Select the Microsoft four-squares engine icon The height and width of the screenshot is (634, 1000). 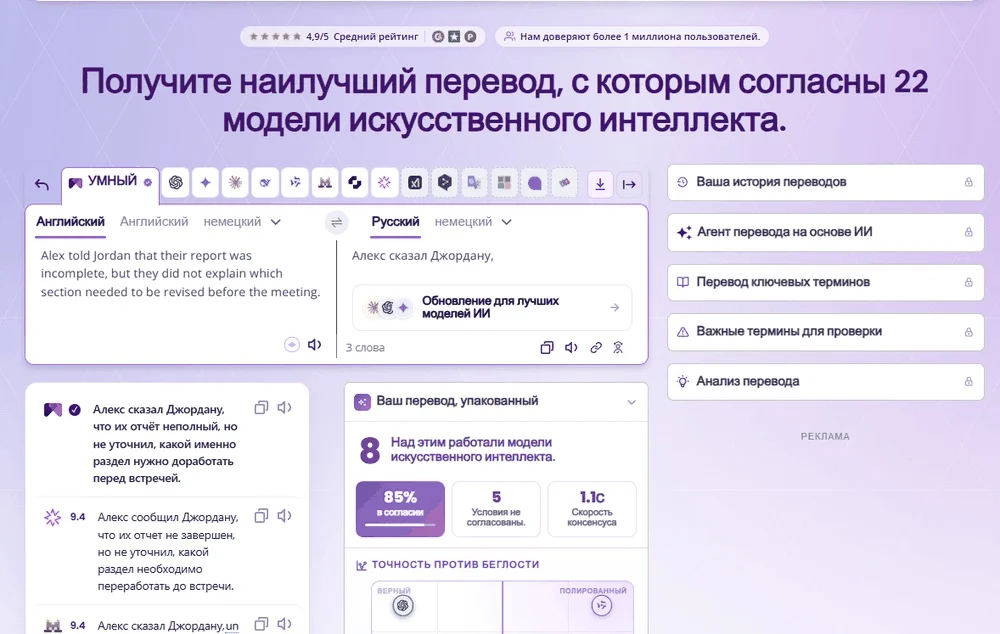coord(504,182)
